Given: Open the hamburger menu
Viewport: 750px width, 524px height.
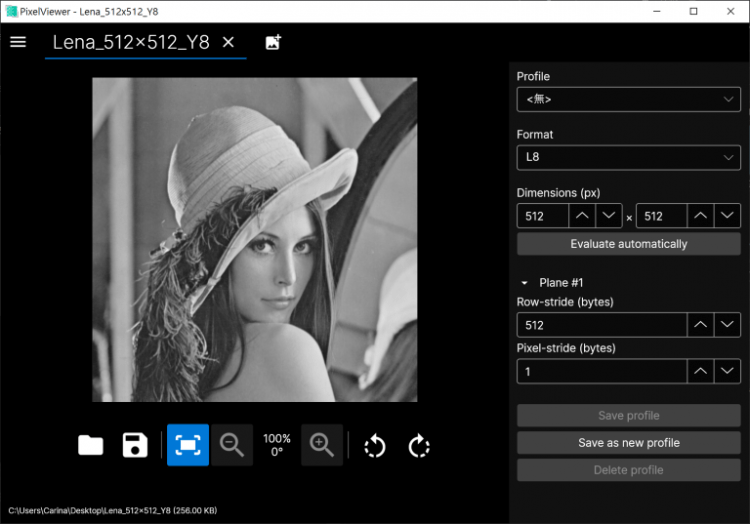Looking at the screenshot, I should click(x=18, y=42).
